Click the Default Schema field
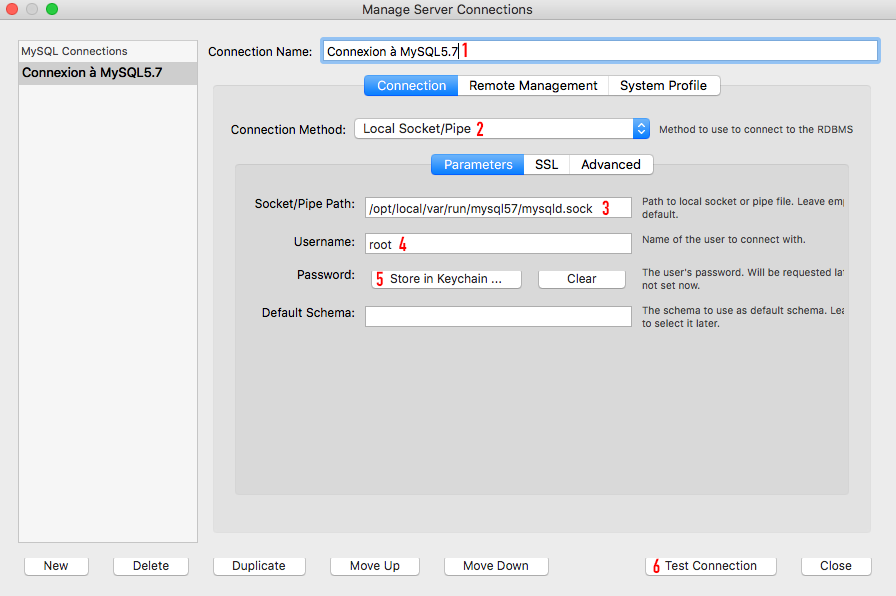The width and height of the screenshot is (896, 596). (498, 316)
